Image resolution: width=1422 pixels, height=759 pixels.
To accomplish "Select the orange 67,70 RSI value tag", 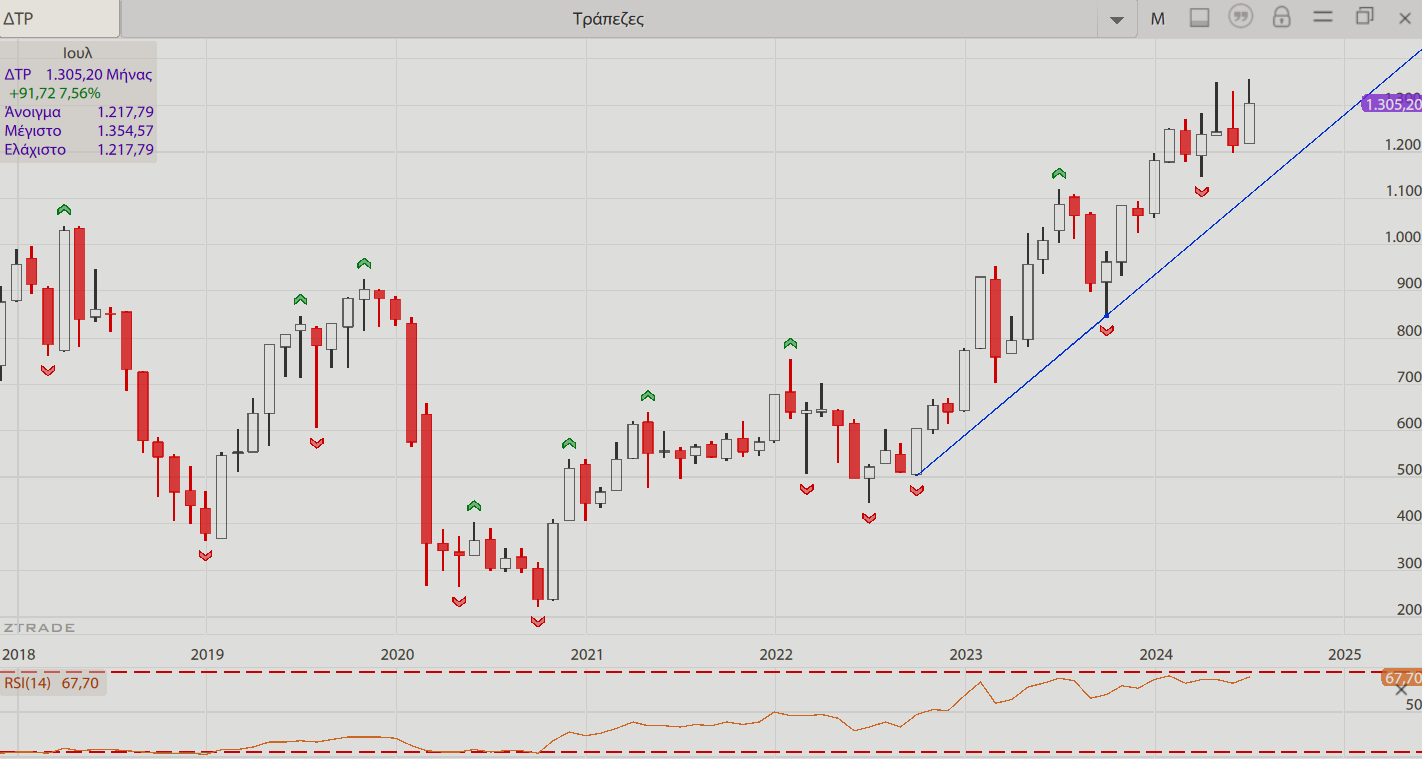I will 1402,678.
